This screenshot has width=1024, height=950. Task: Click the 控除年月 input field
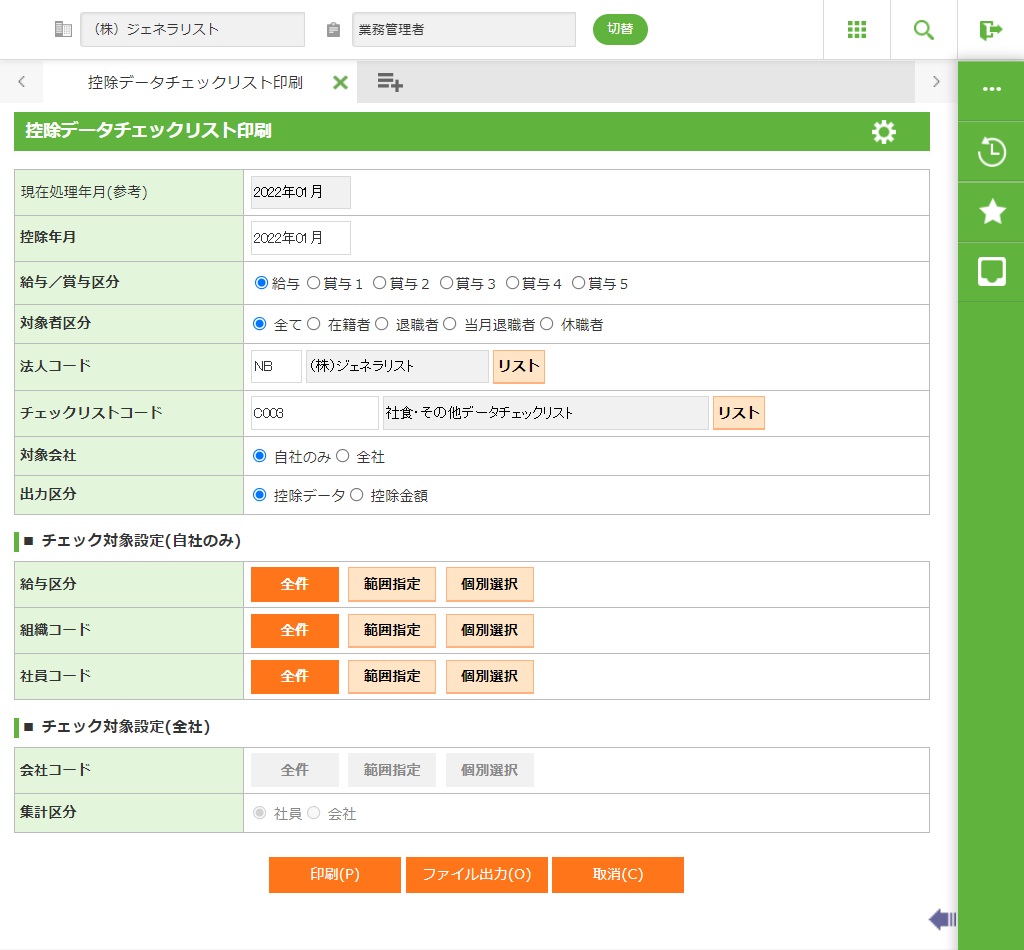point(300,238)
